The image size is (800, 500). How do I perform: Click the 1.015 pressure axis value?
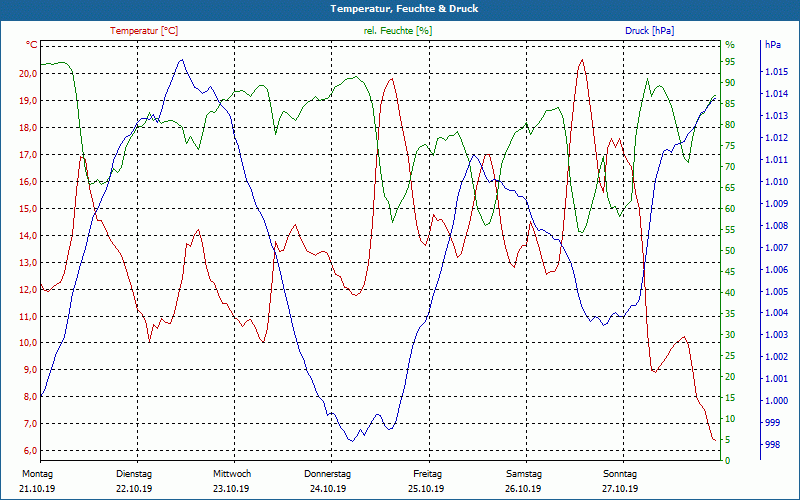tap(777, 72)
